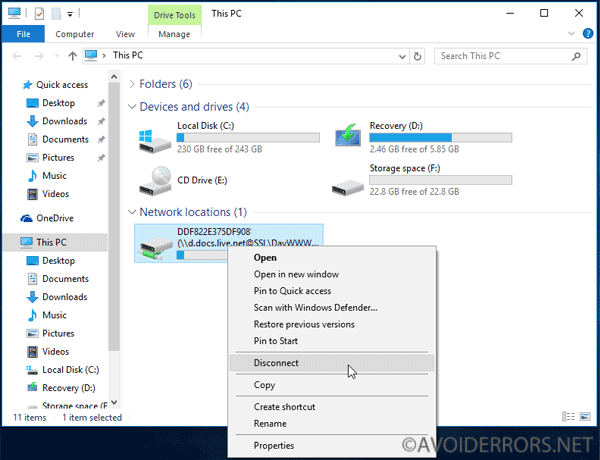Open the Help question mark icon
Screen dimensions: 600x460
click(x=588, y=34)
